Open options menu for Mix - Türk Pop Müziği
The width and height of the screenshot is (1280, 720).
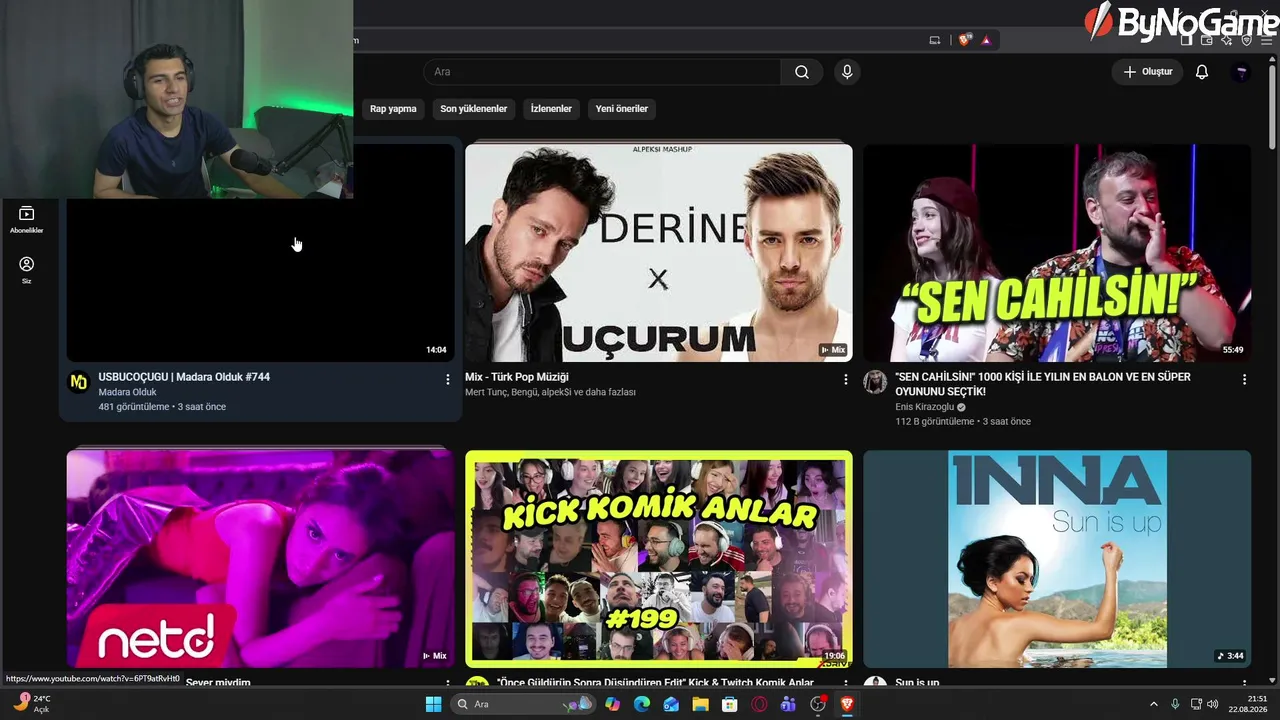point(845,379)
